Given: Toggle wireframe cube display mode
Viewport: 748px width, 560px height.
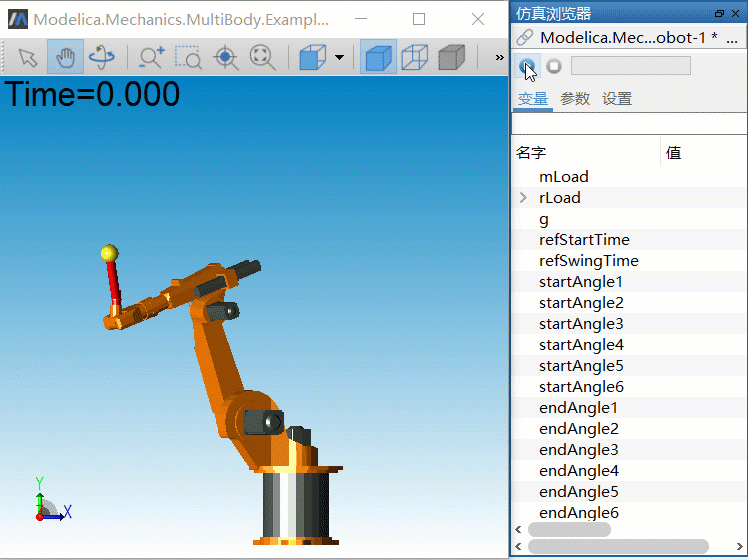Looking at the screenshot, I should (x=414, y=58).
